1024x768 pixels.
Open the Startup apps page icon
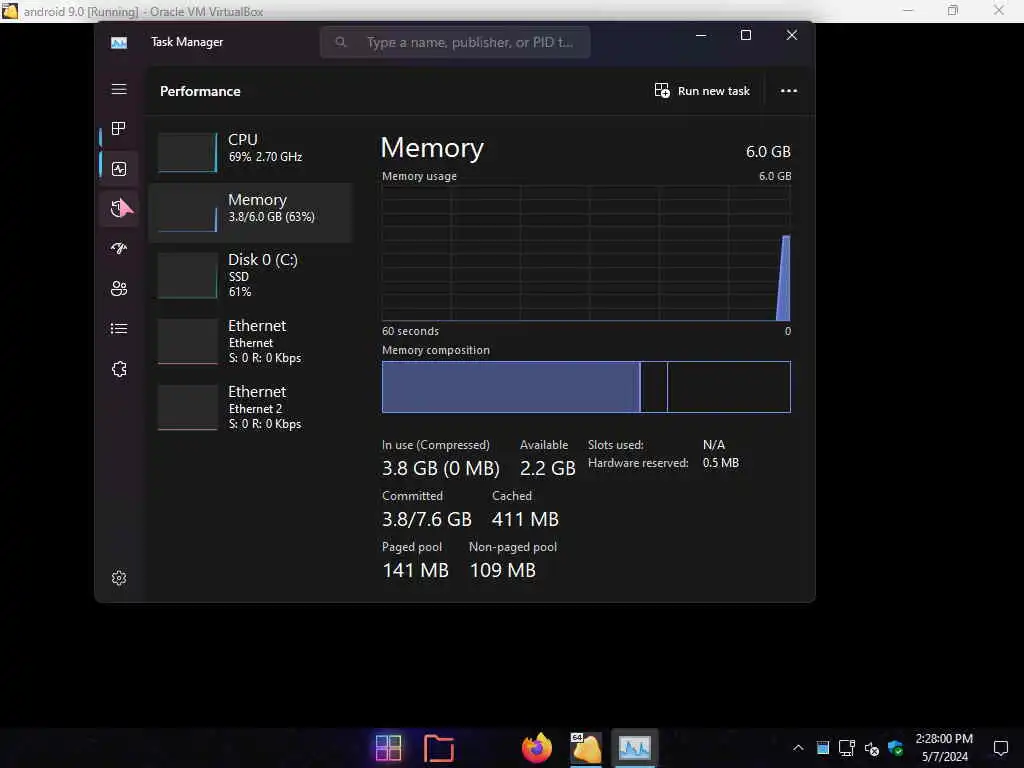tap(119, 248)
